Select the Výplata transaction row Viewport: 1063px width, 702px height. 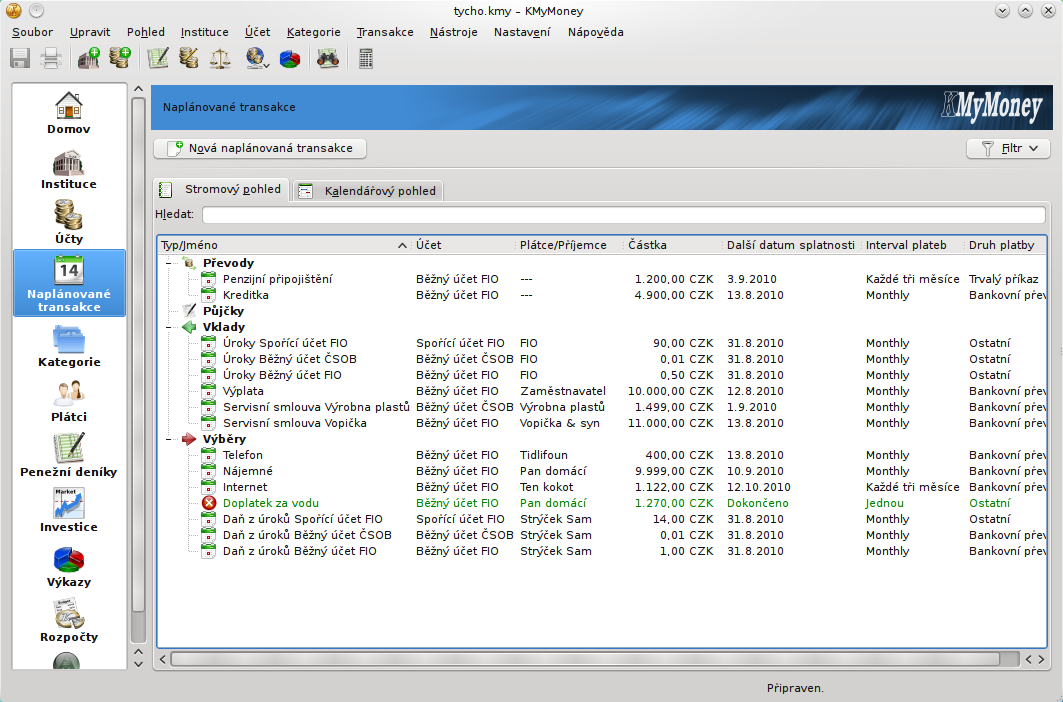[602, 391]
